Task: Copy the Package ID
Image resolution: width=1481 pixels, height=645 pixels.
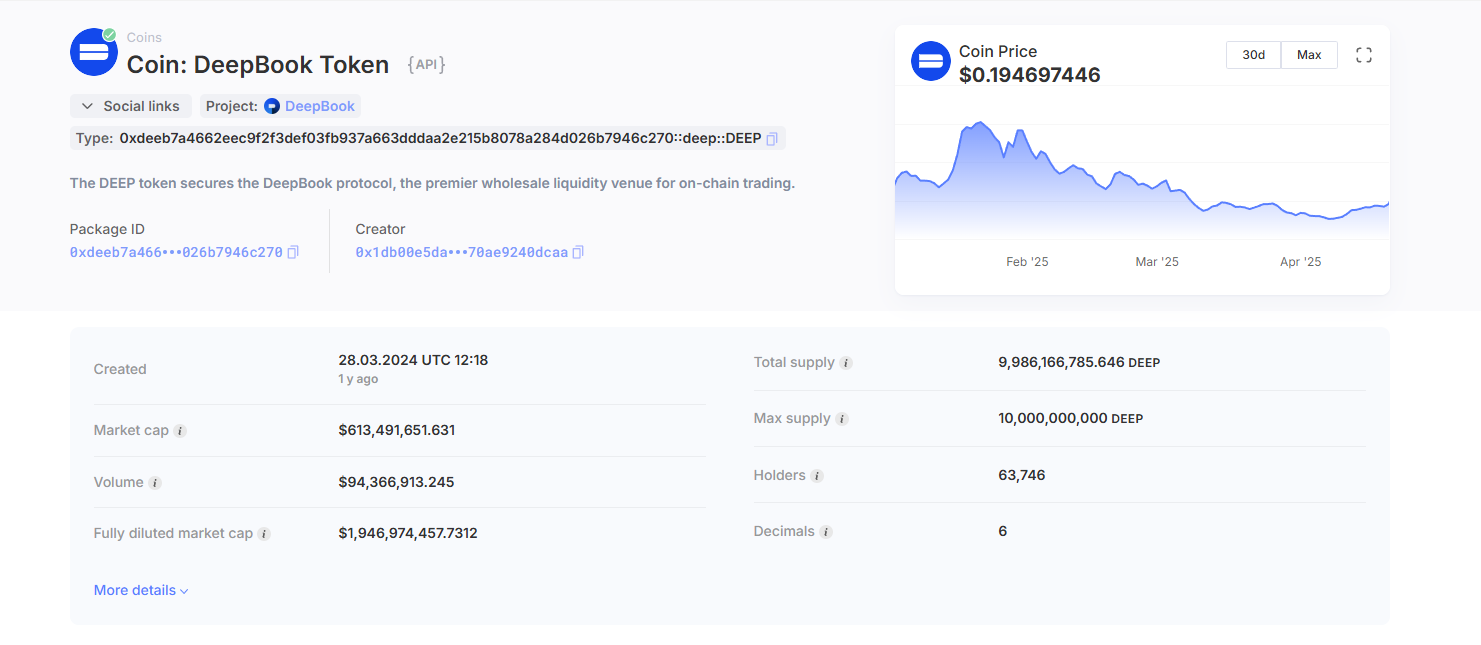Action: 293,253
